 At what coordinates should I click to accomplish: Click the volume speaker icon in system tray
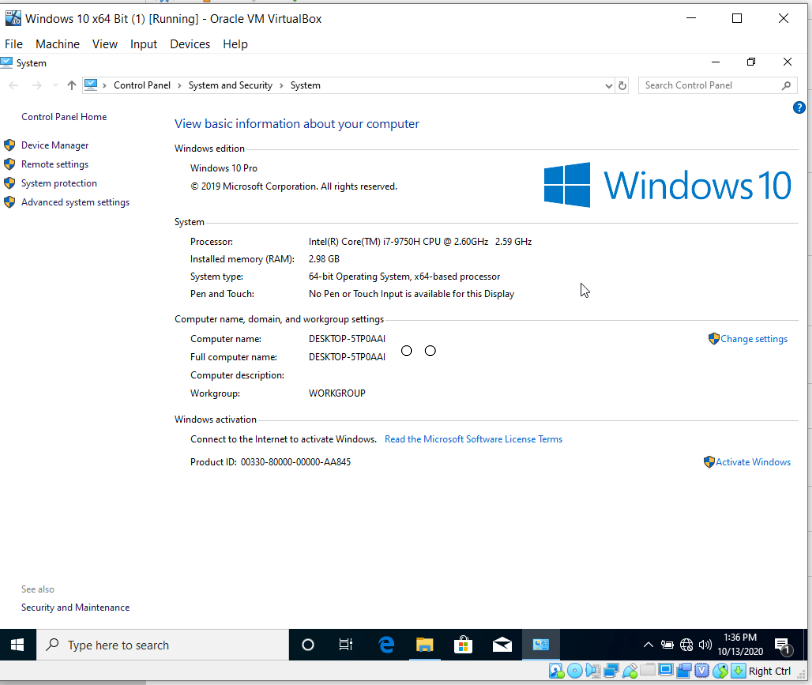pos(705,645)
